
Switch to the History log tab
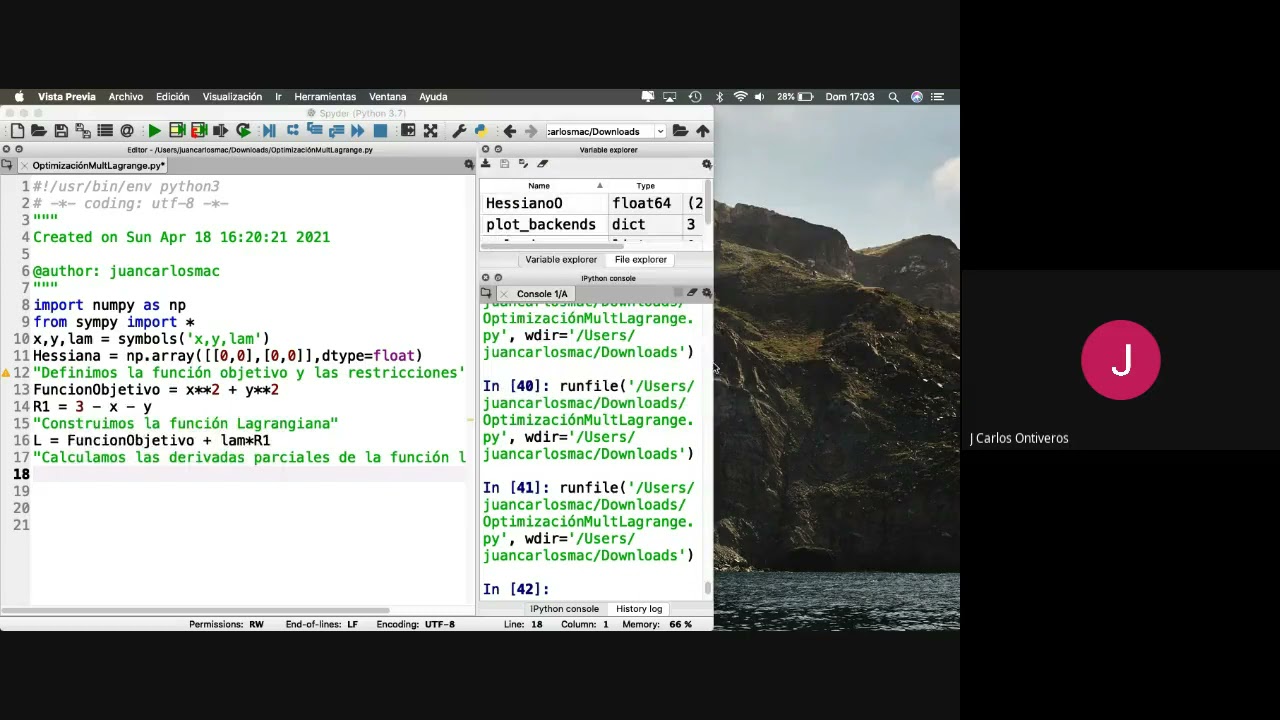pyautogui.click(x=639, y=609)
